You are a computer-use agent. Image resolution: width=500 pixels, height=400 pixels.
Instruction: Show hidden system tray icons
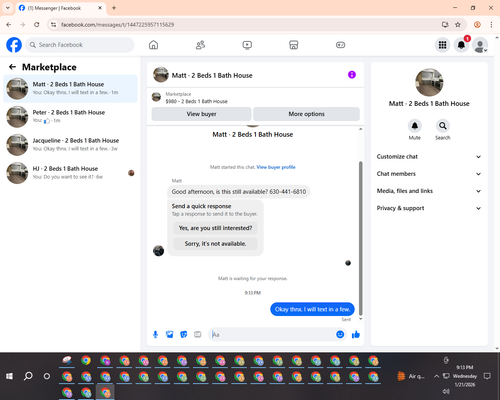point(436,376)
